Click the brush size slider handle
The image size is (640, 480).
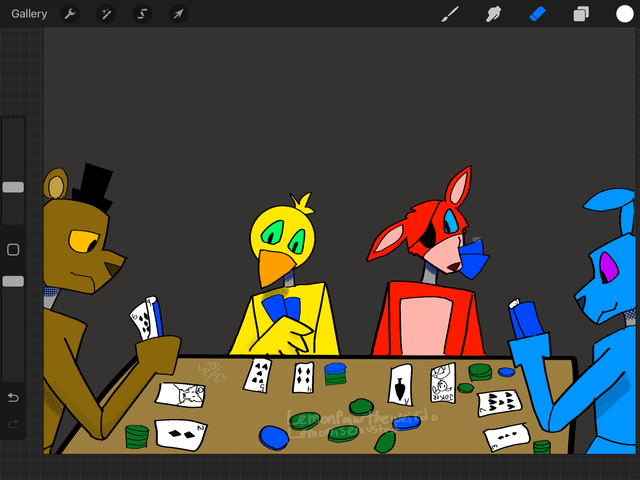coord(13,187)
